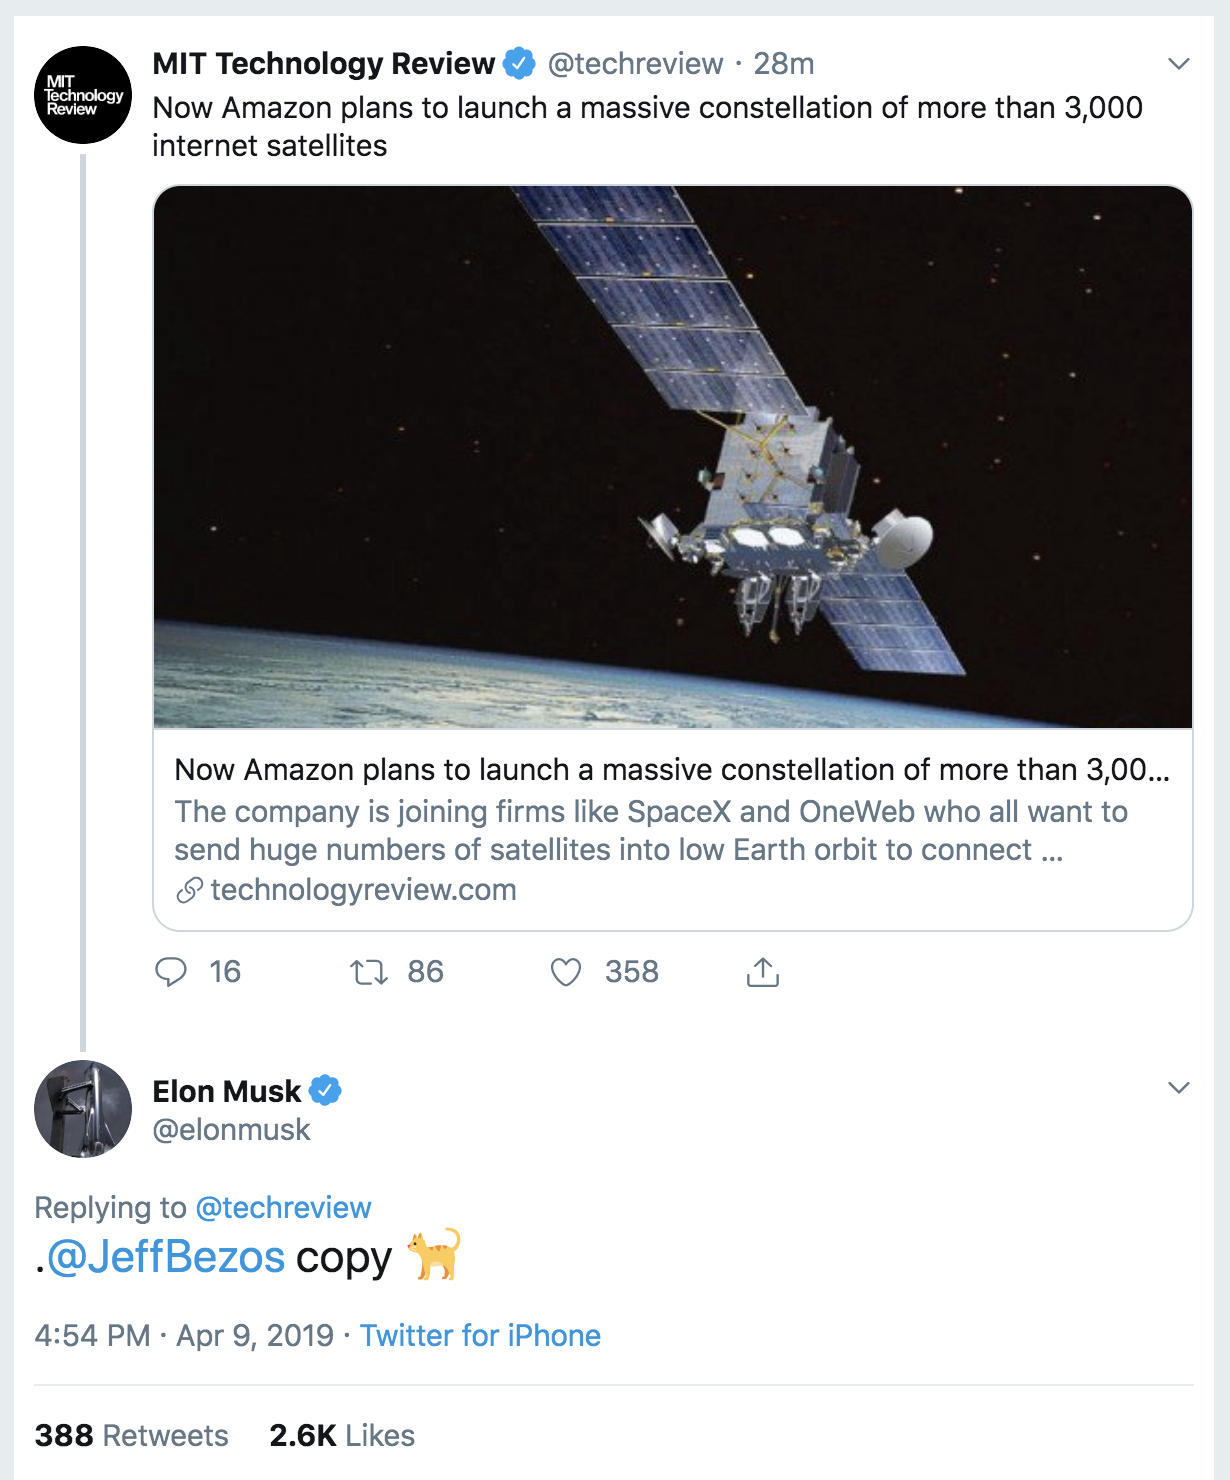Screen dimensions: 1230x1480
Task: Click the reply comment bubble icon
Action: click(171, 971)
